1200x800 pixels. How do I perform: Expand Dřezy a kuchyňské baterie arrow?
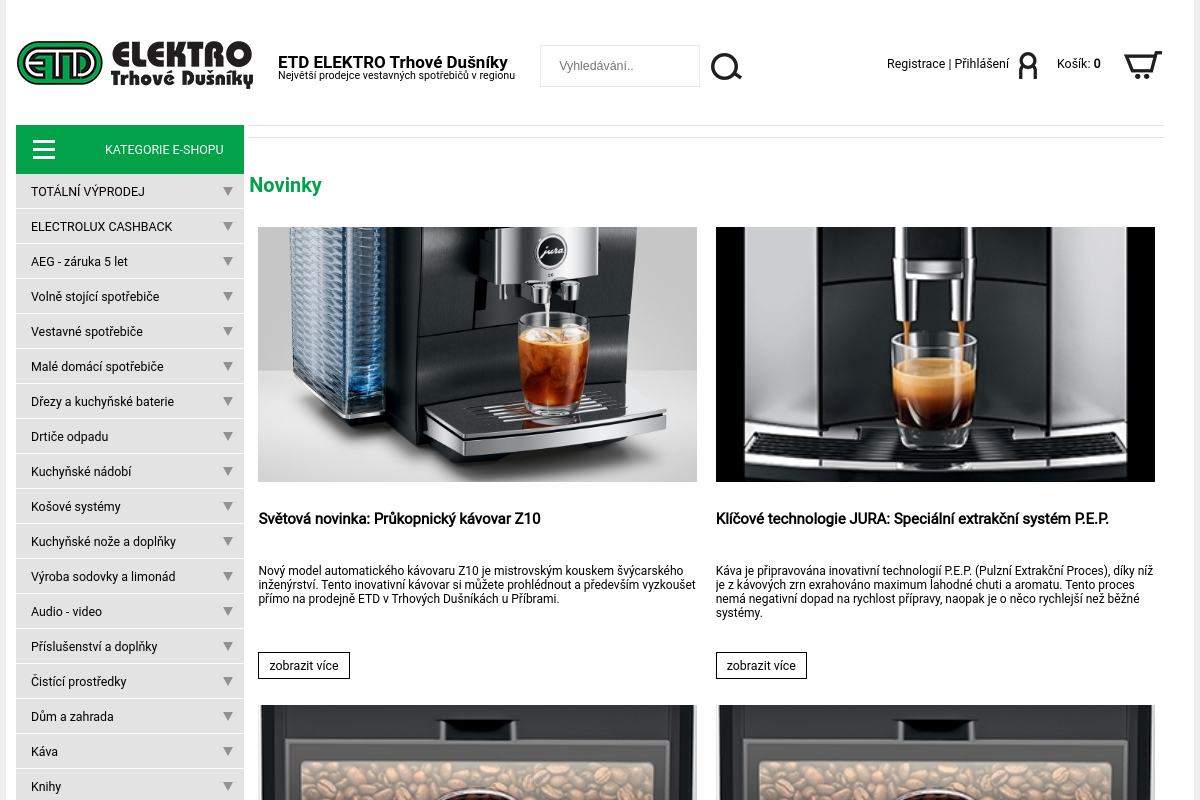click(228, 401)
